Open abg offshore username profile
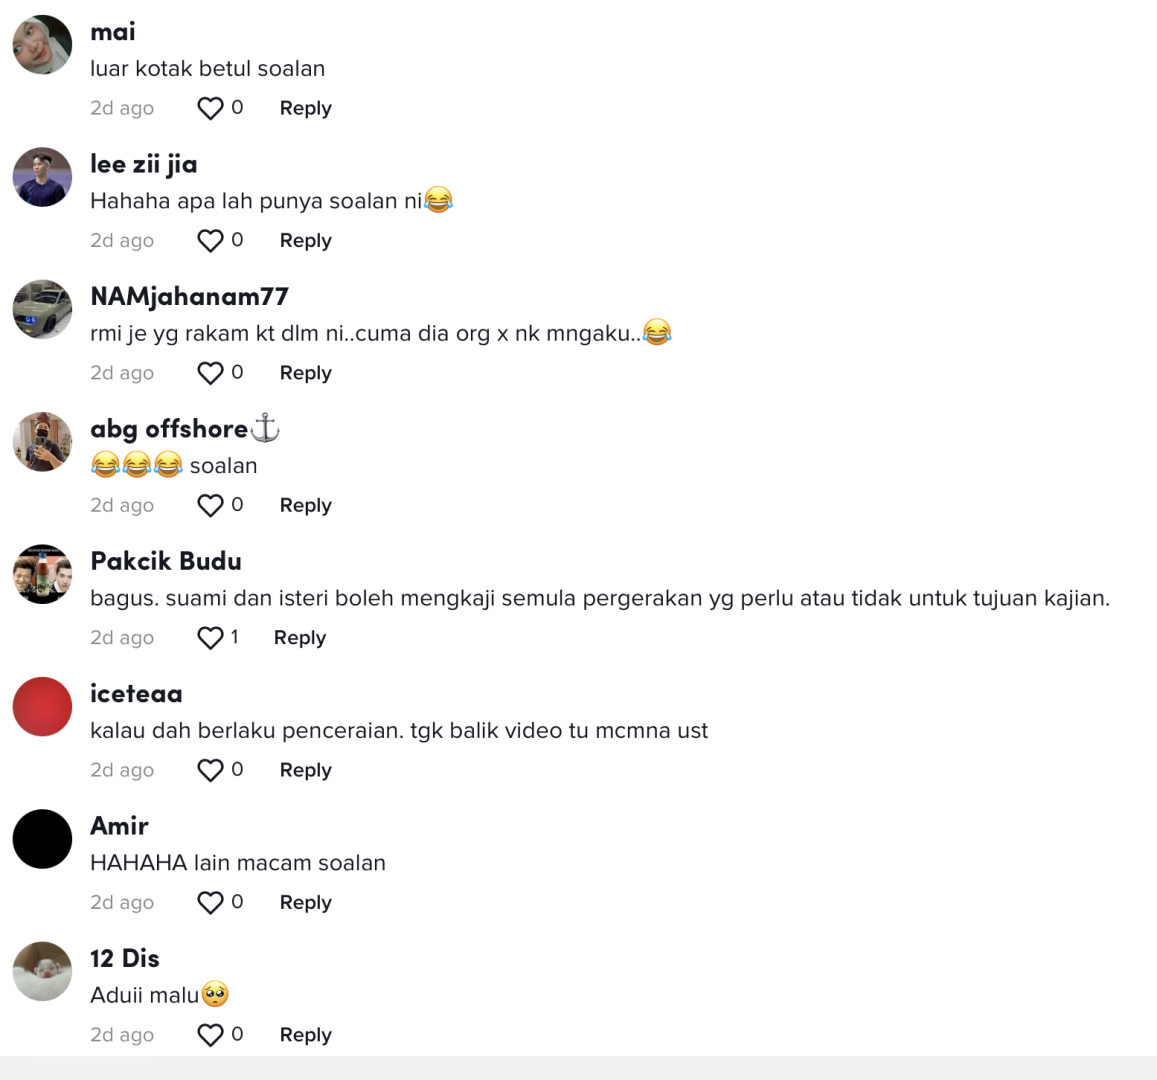This screenshot has width=1157, height=1080. click(x=169, y=429)
